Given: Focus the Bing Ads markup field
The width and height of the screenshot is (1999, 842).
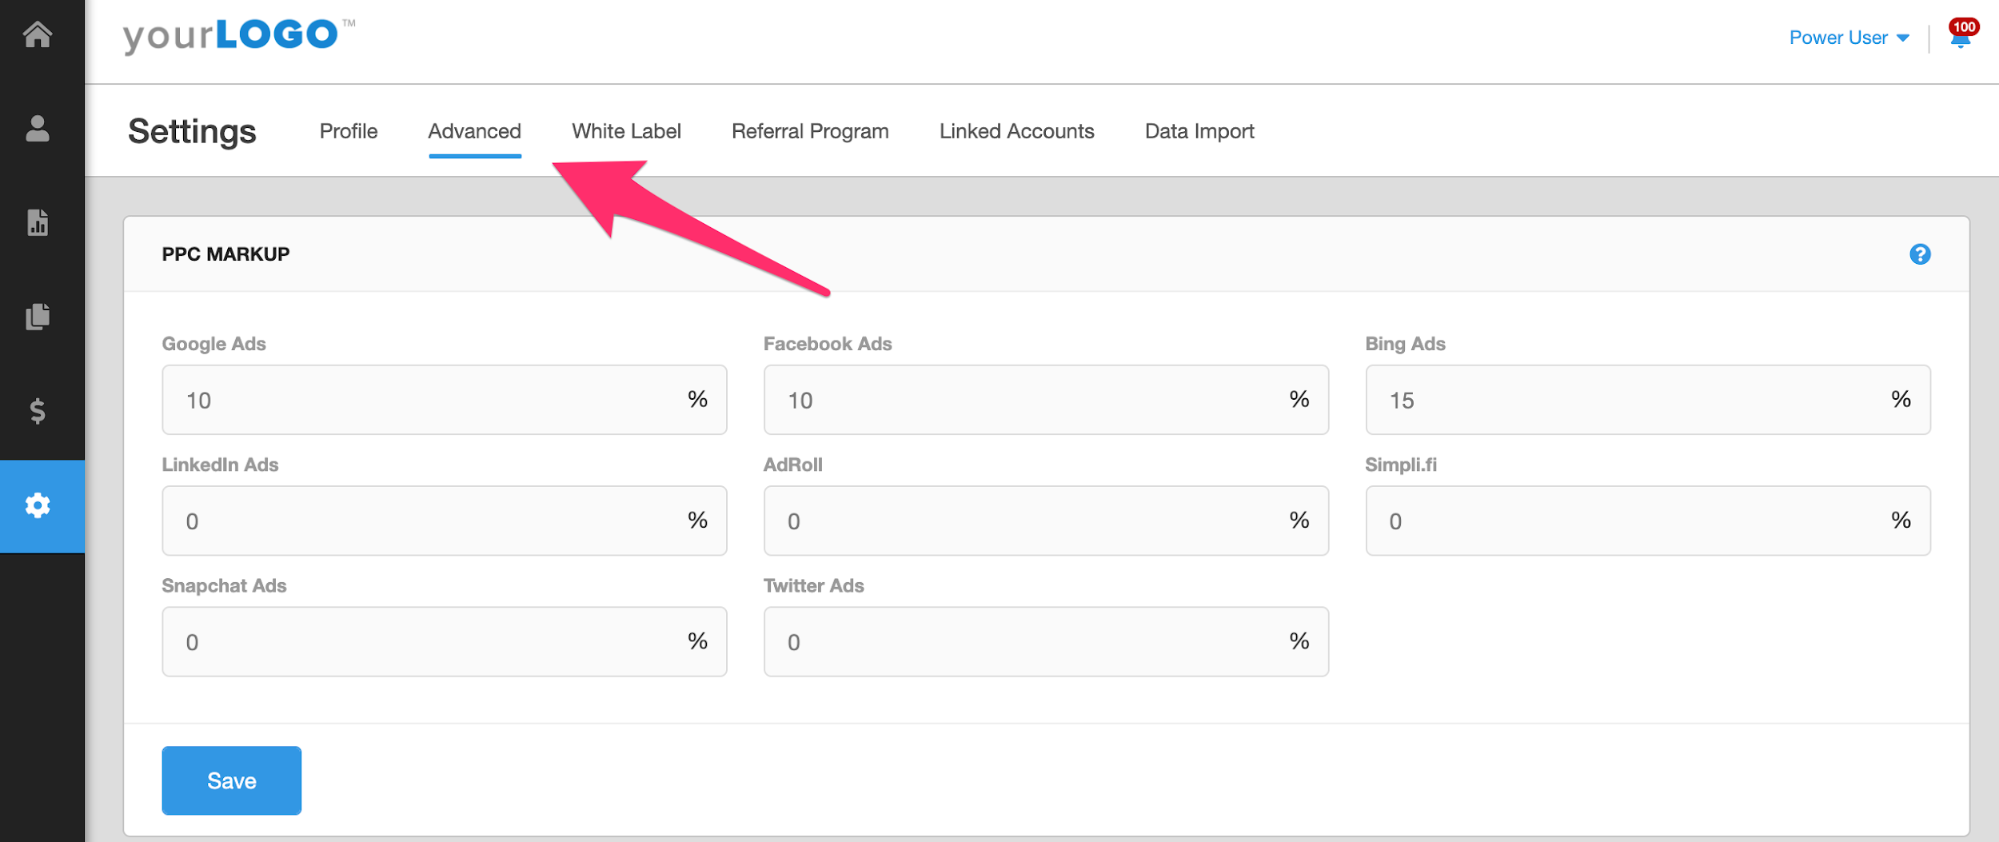Looking at the screenshot, I should click(1647, 400).
